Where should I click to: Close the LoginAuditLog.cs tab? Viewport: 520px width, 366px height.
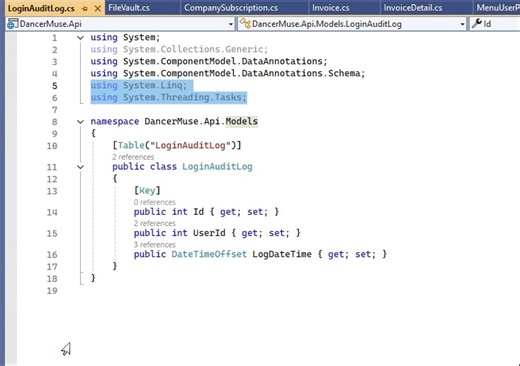98,8
